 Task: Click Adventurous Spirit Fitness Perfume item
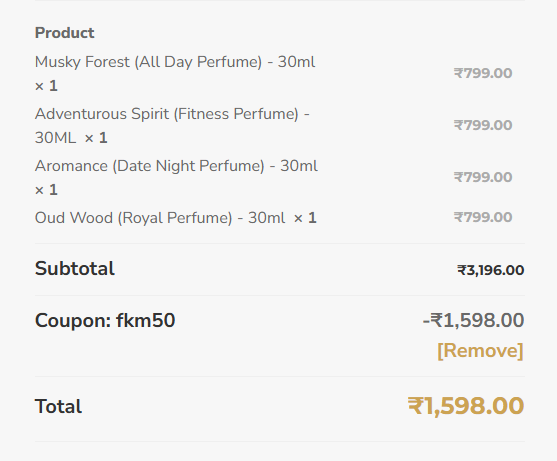click(172, 126)
